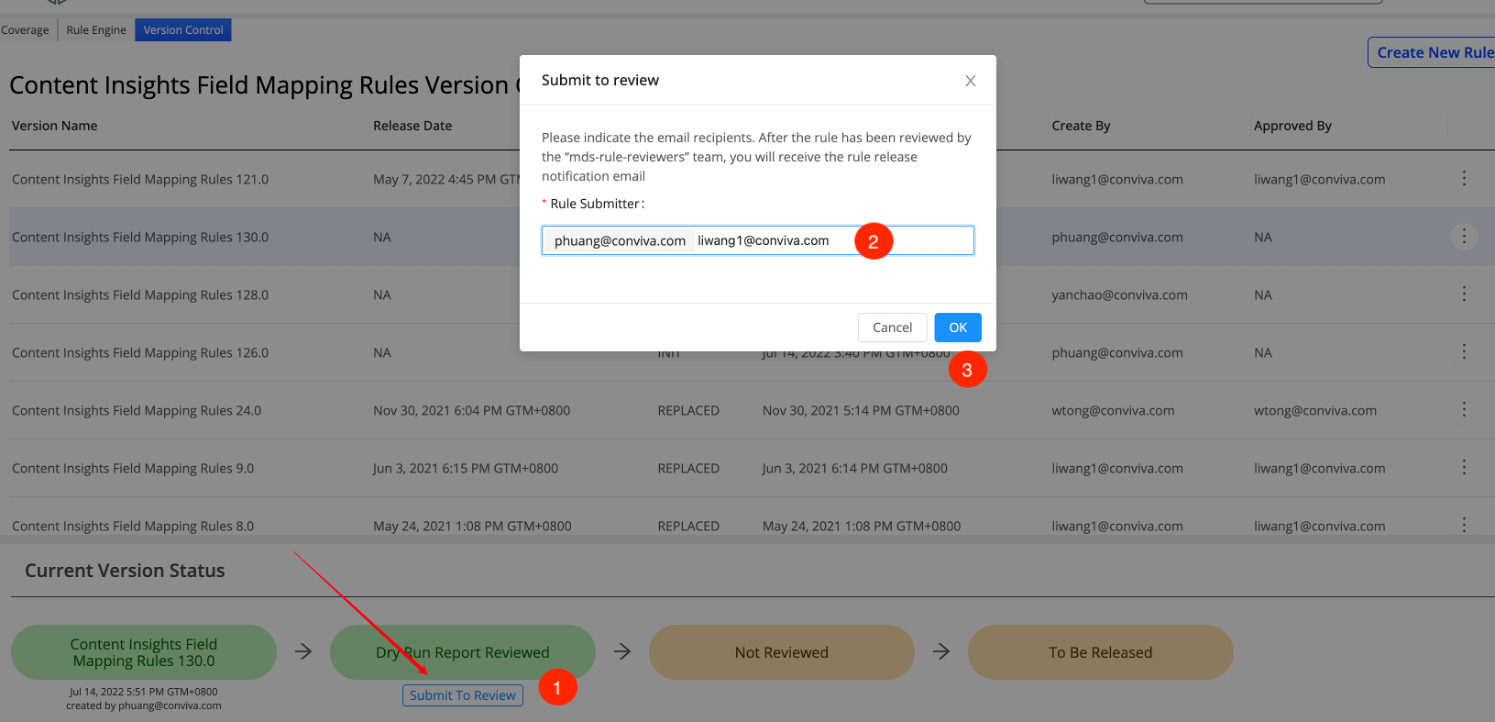Click the Version Name column header
Screen dimensions: 1495x722
pos(55,126)
